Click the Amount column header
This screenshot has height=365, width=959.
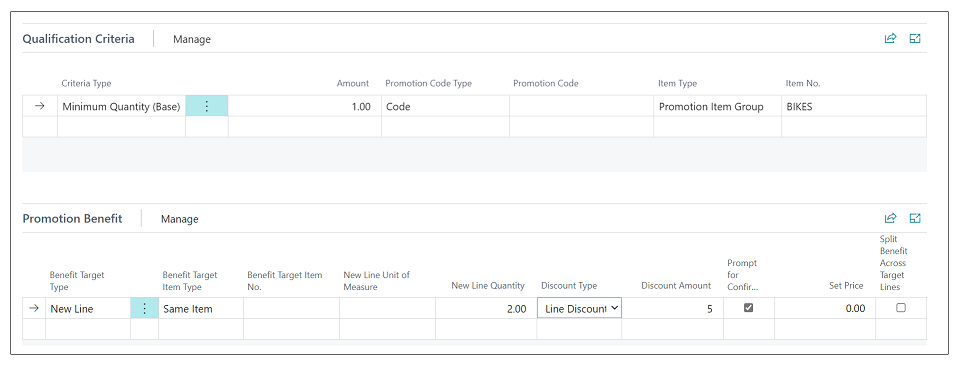coord(353,84)
